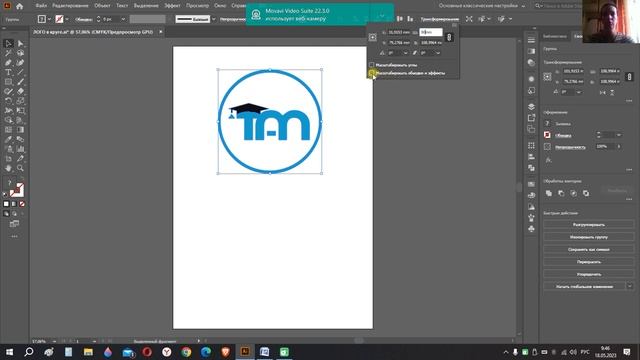Select the Rotate tool
Screen dimensions: 640x360
(x=8, y=101)
